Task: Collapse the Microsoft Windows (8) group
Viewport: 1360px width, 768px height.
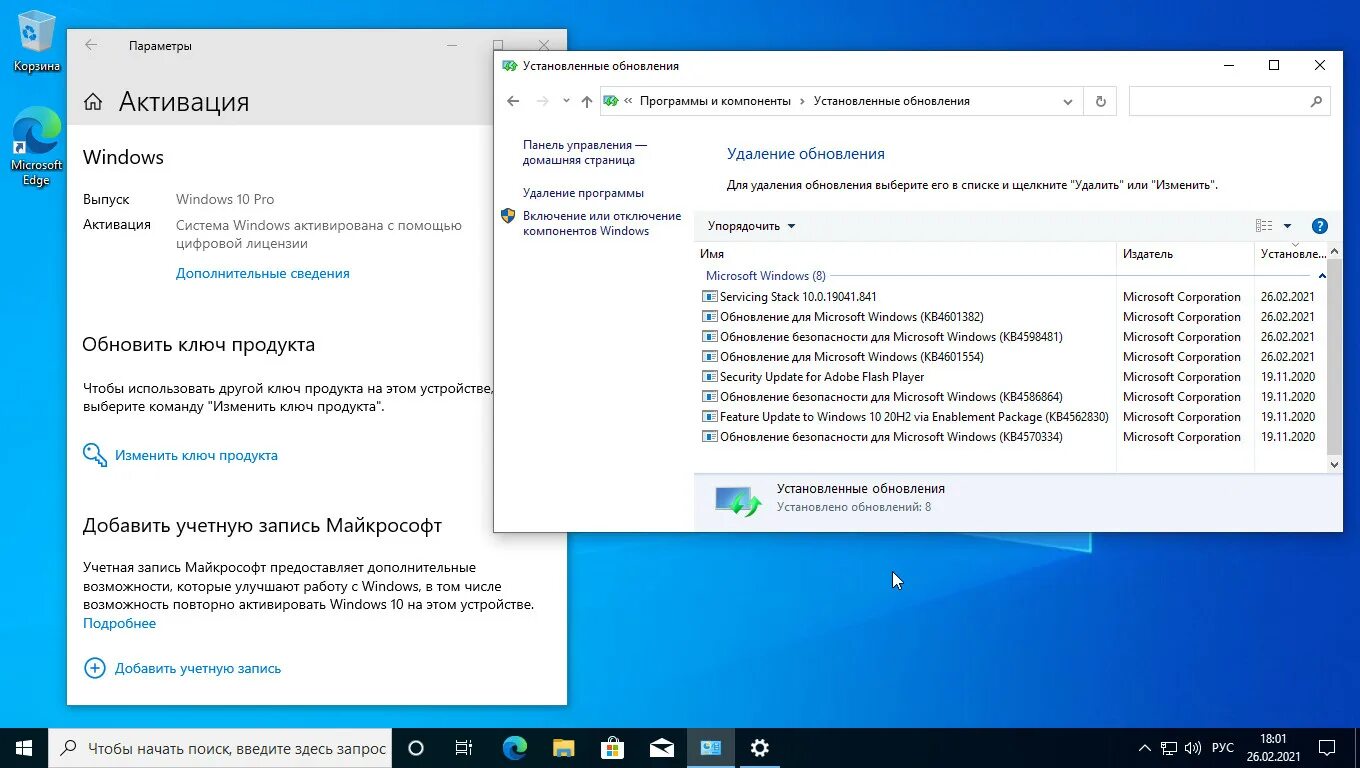Action: pyautogui.click(x=1322, y=276)
